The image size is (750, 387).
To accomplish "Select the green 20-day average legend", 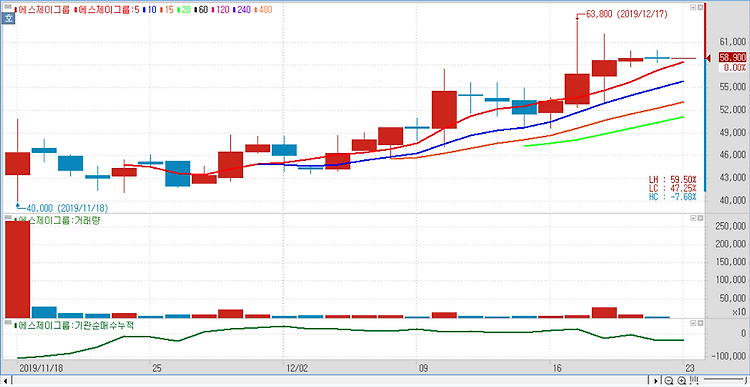I will tap(184, 10).
